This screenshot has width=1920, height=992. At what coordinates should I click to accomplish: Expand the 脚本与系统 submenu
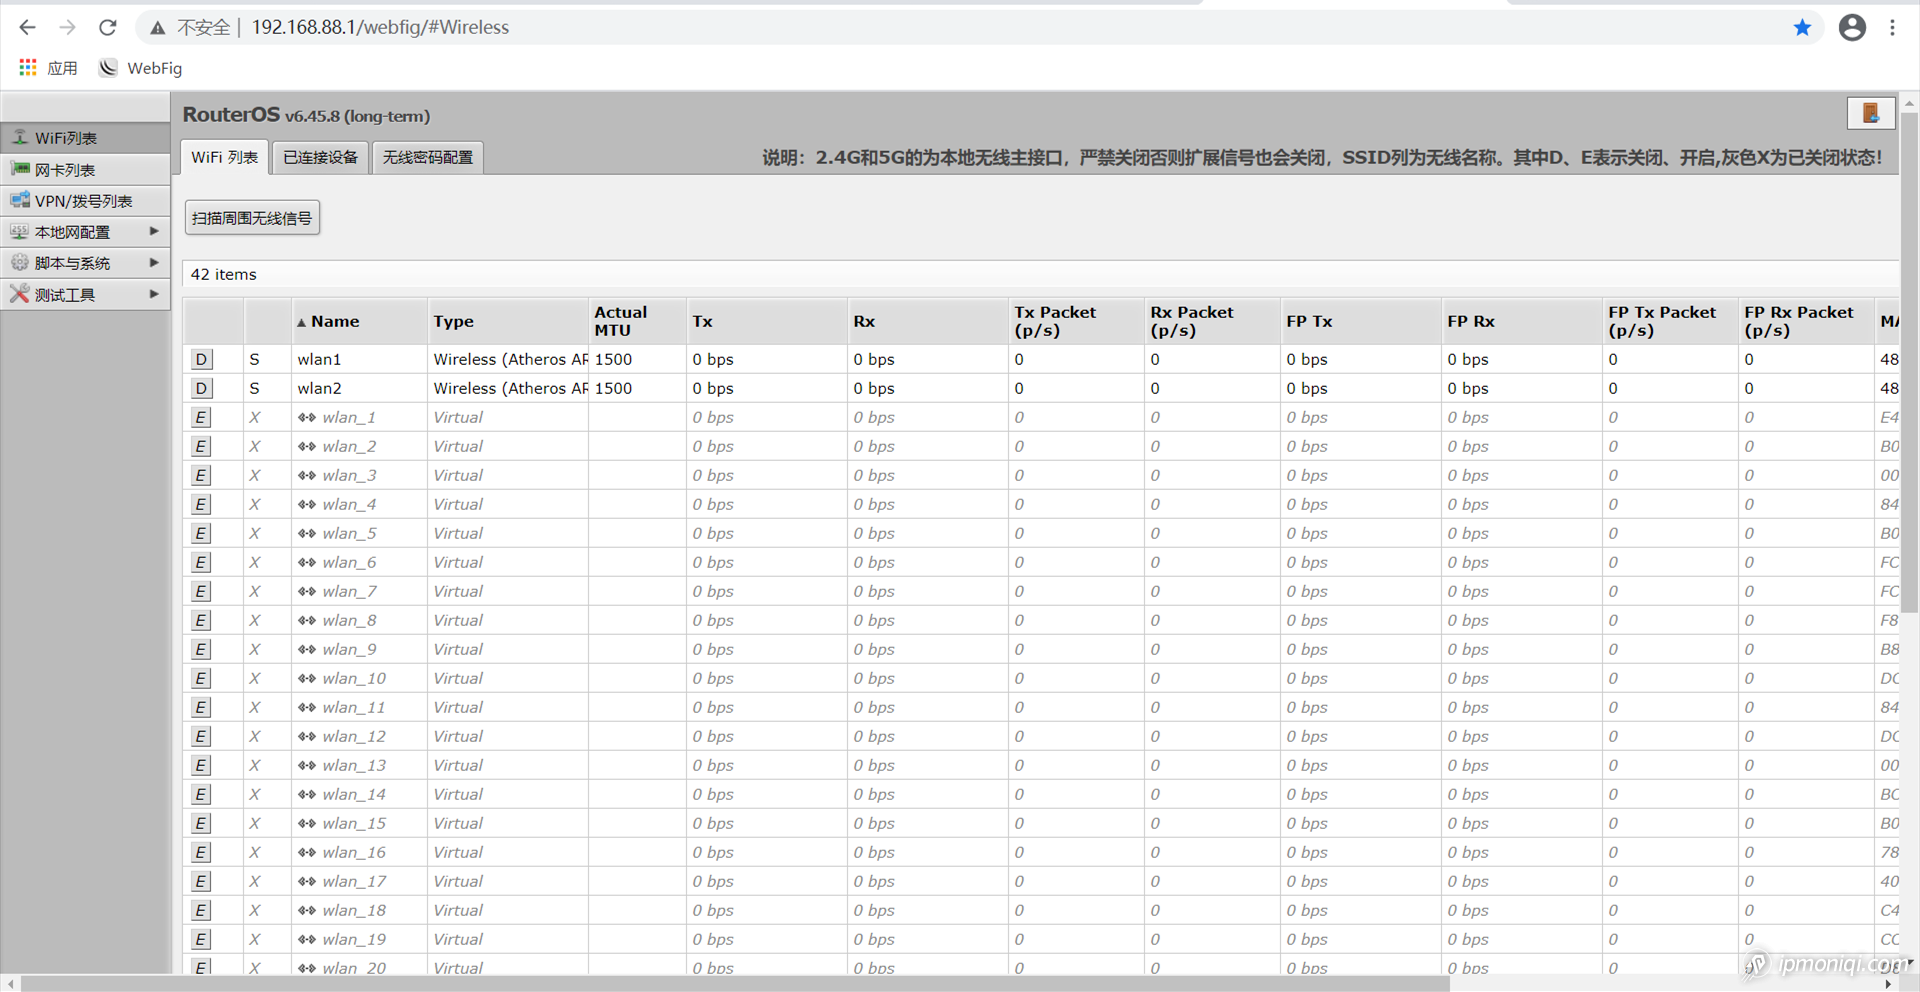[153, 263]
